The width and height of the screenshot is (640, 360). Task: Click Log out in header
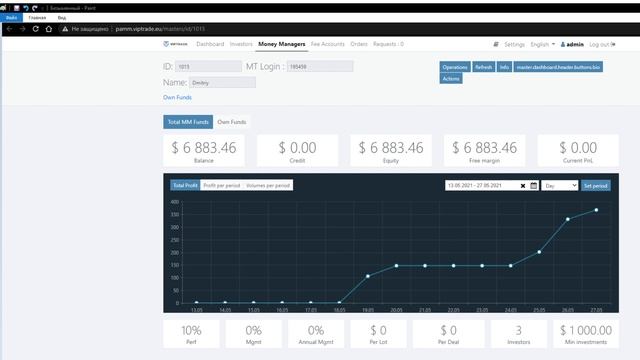point(602,44)
